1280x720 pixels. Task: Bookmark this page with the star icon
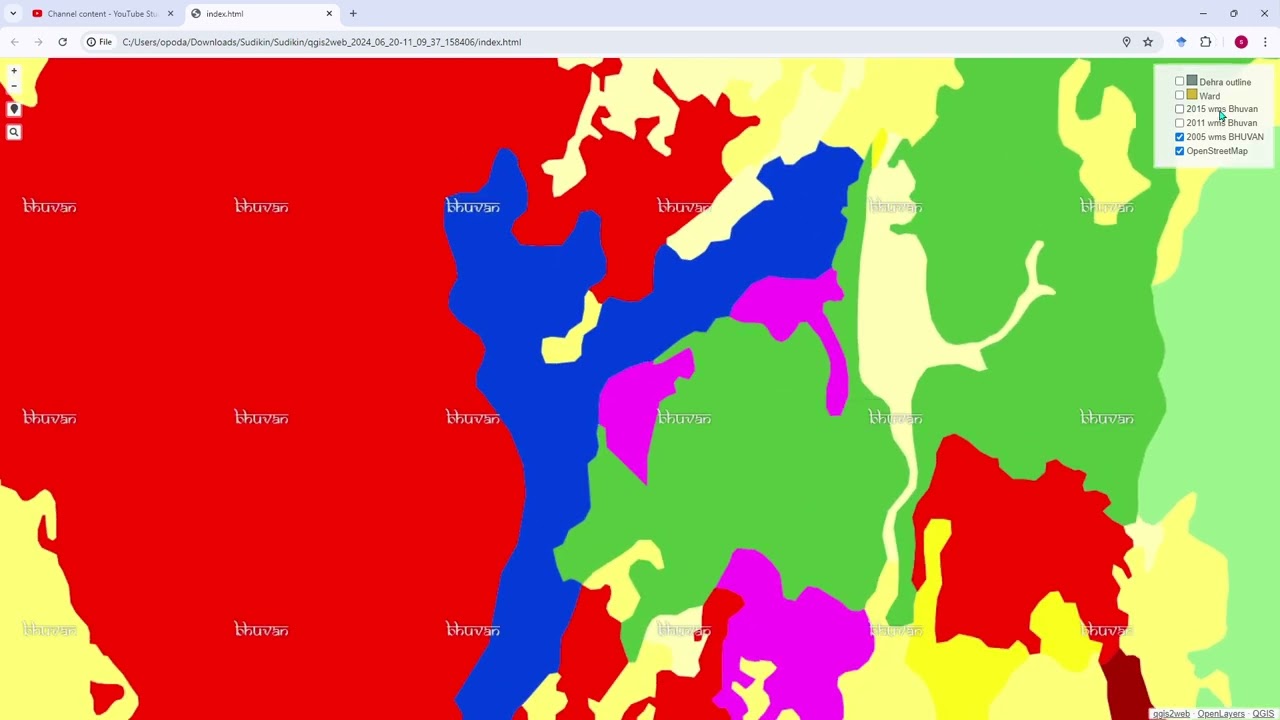pos(1148,42)
